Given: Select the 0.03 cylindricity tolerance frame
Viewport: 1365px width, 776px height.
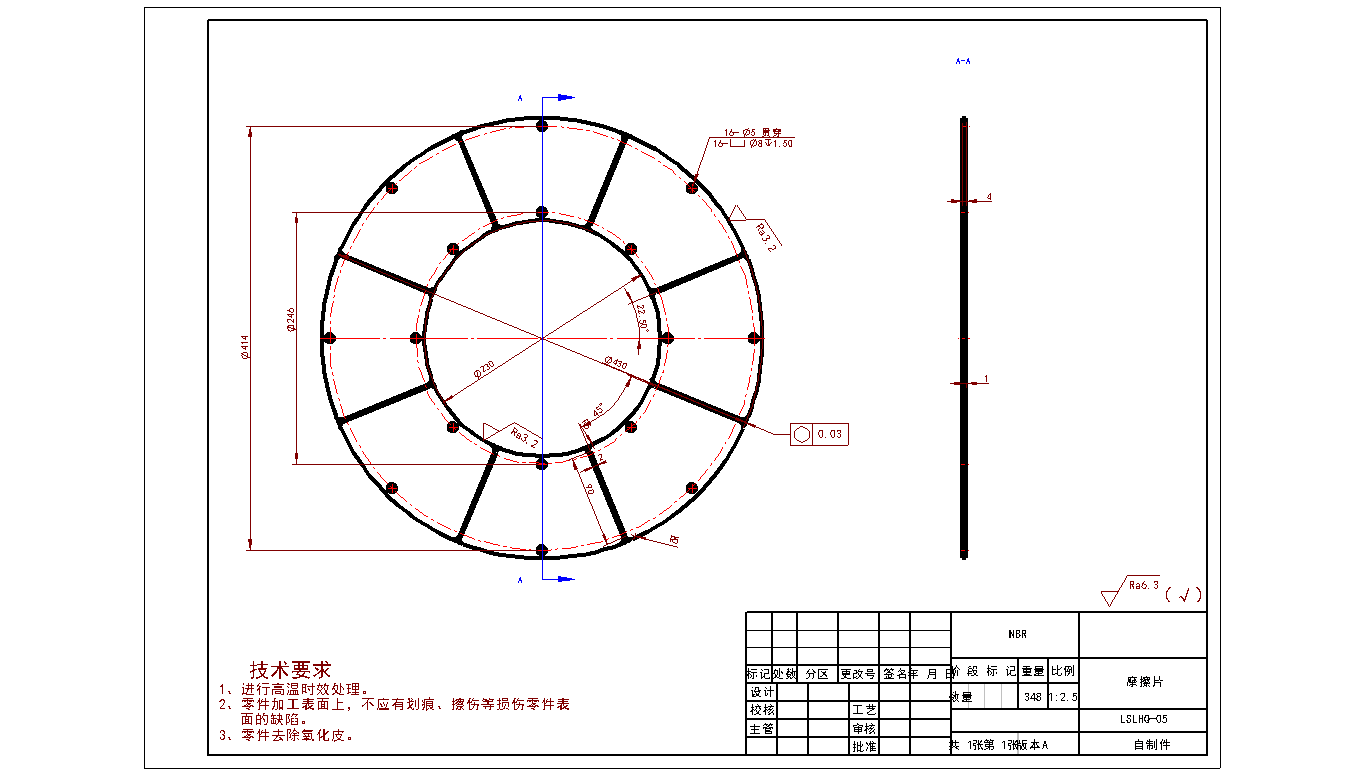Looking at the screenshot, I should (x=819, y=434).
